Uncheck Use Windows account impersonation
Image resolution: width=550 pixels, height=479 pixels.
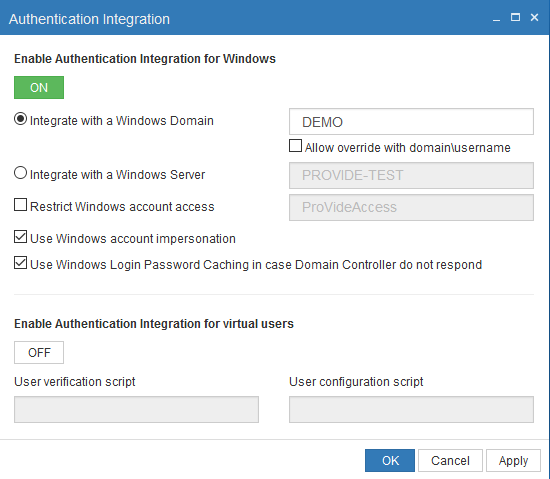20,237
